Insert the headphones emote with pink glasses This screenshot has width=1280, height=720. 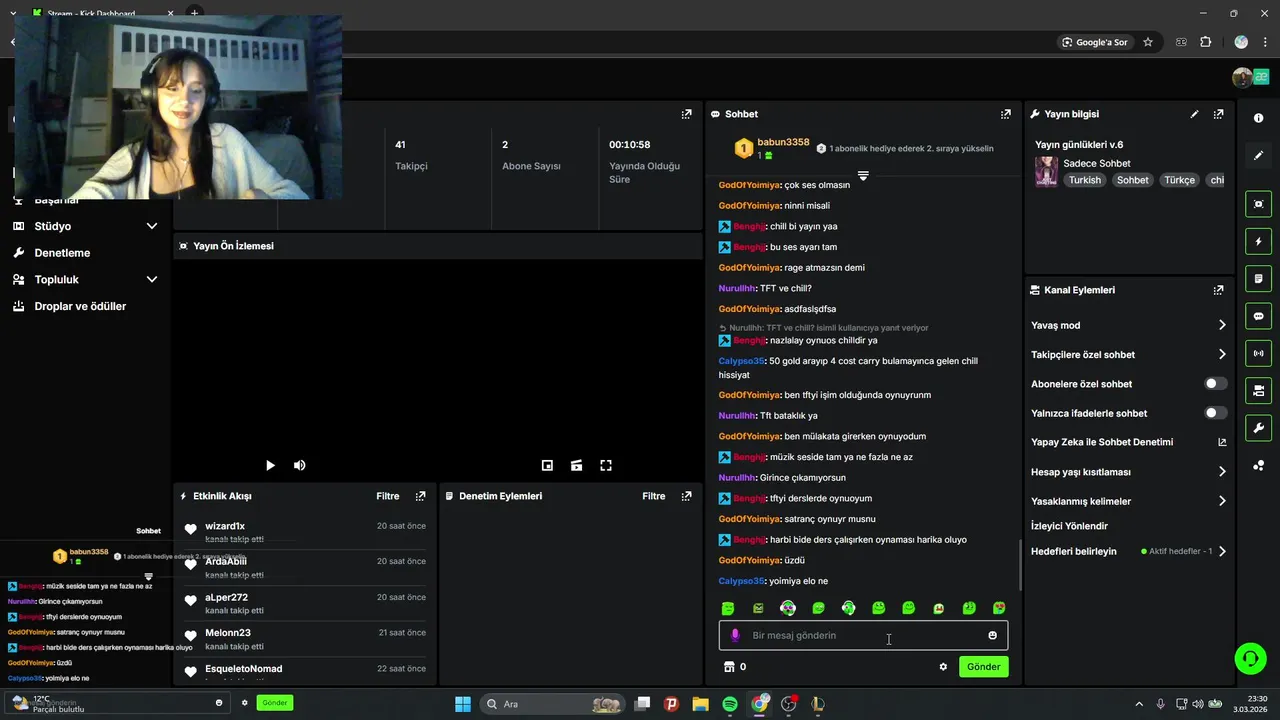[788, 608]
